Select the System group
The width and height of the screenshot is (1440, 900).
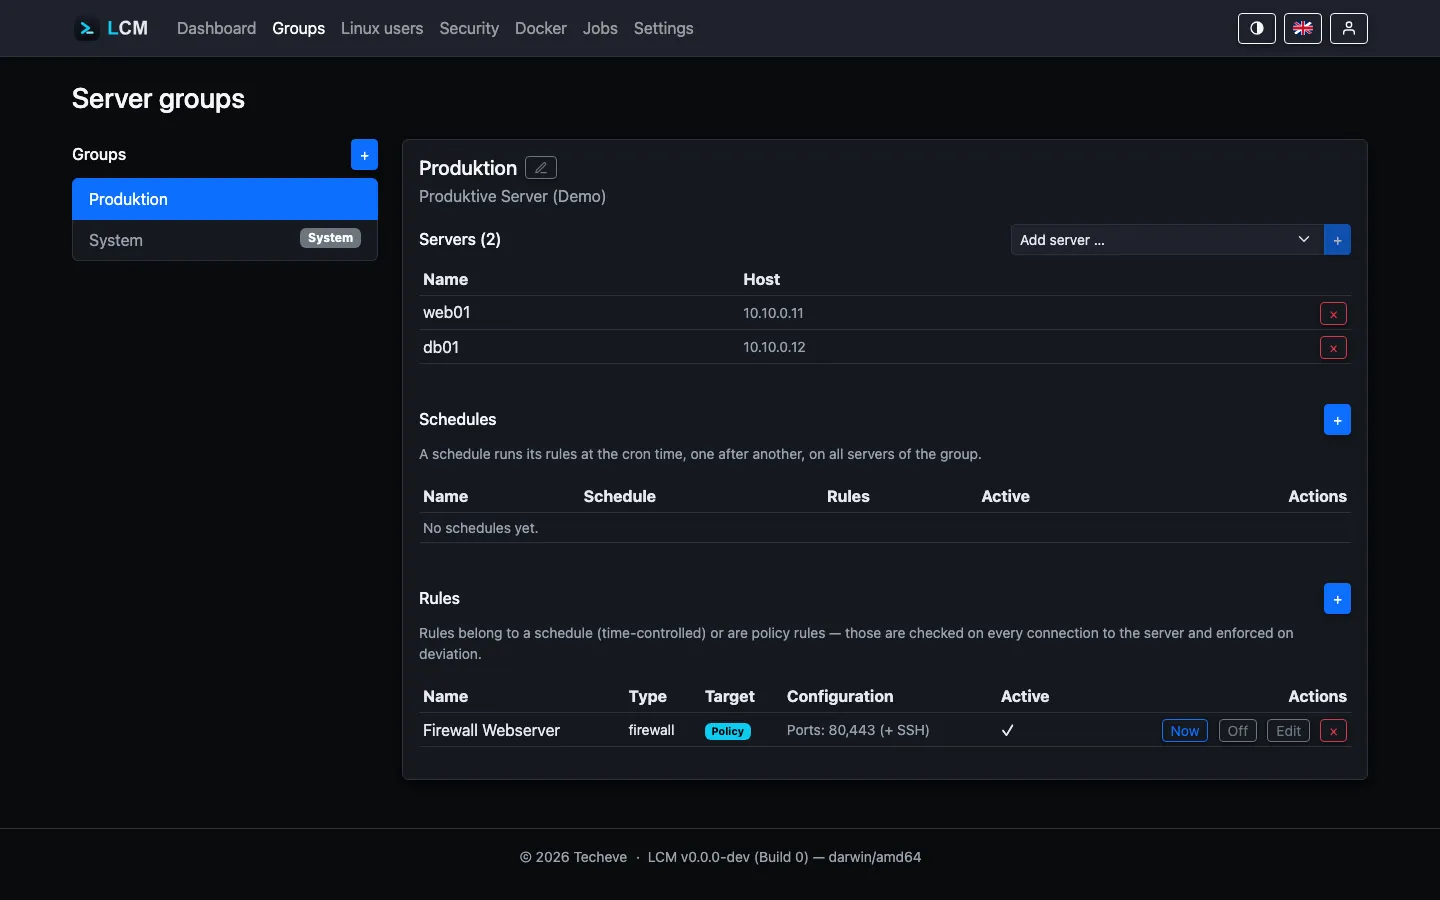point(225,240)
